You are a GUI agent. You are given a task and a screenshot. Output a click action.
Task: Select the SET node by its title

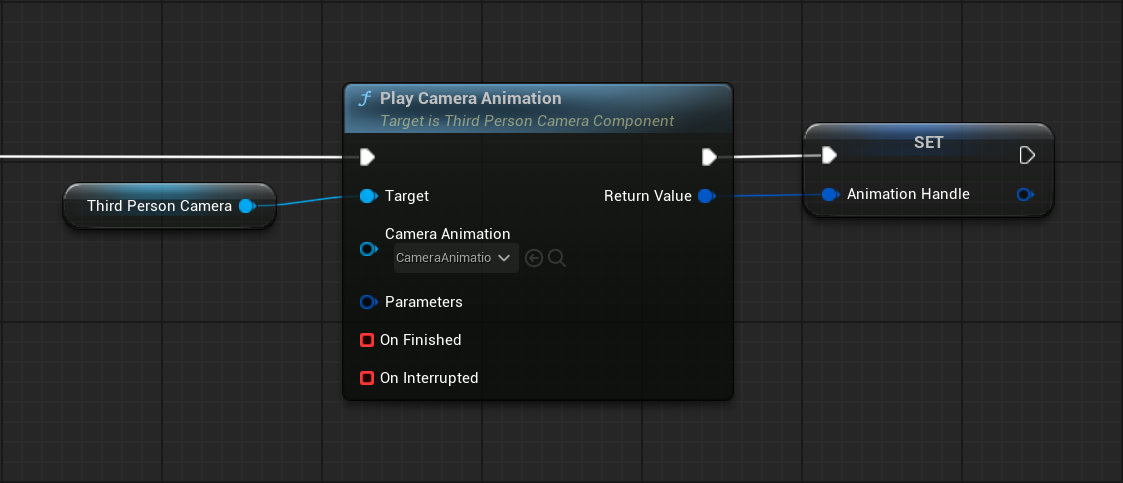[928, 142]
